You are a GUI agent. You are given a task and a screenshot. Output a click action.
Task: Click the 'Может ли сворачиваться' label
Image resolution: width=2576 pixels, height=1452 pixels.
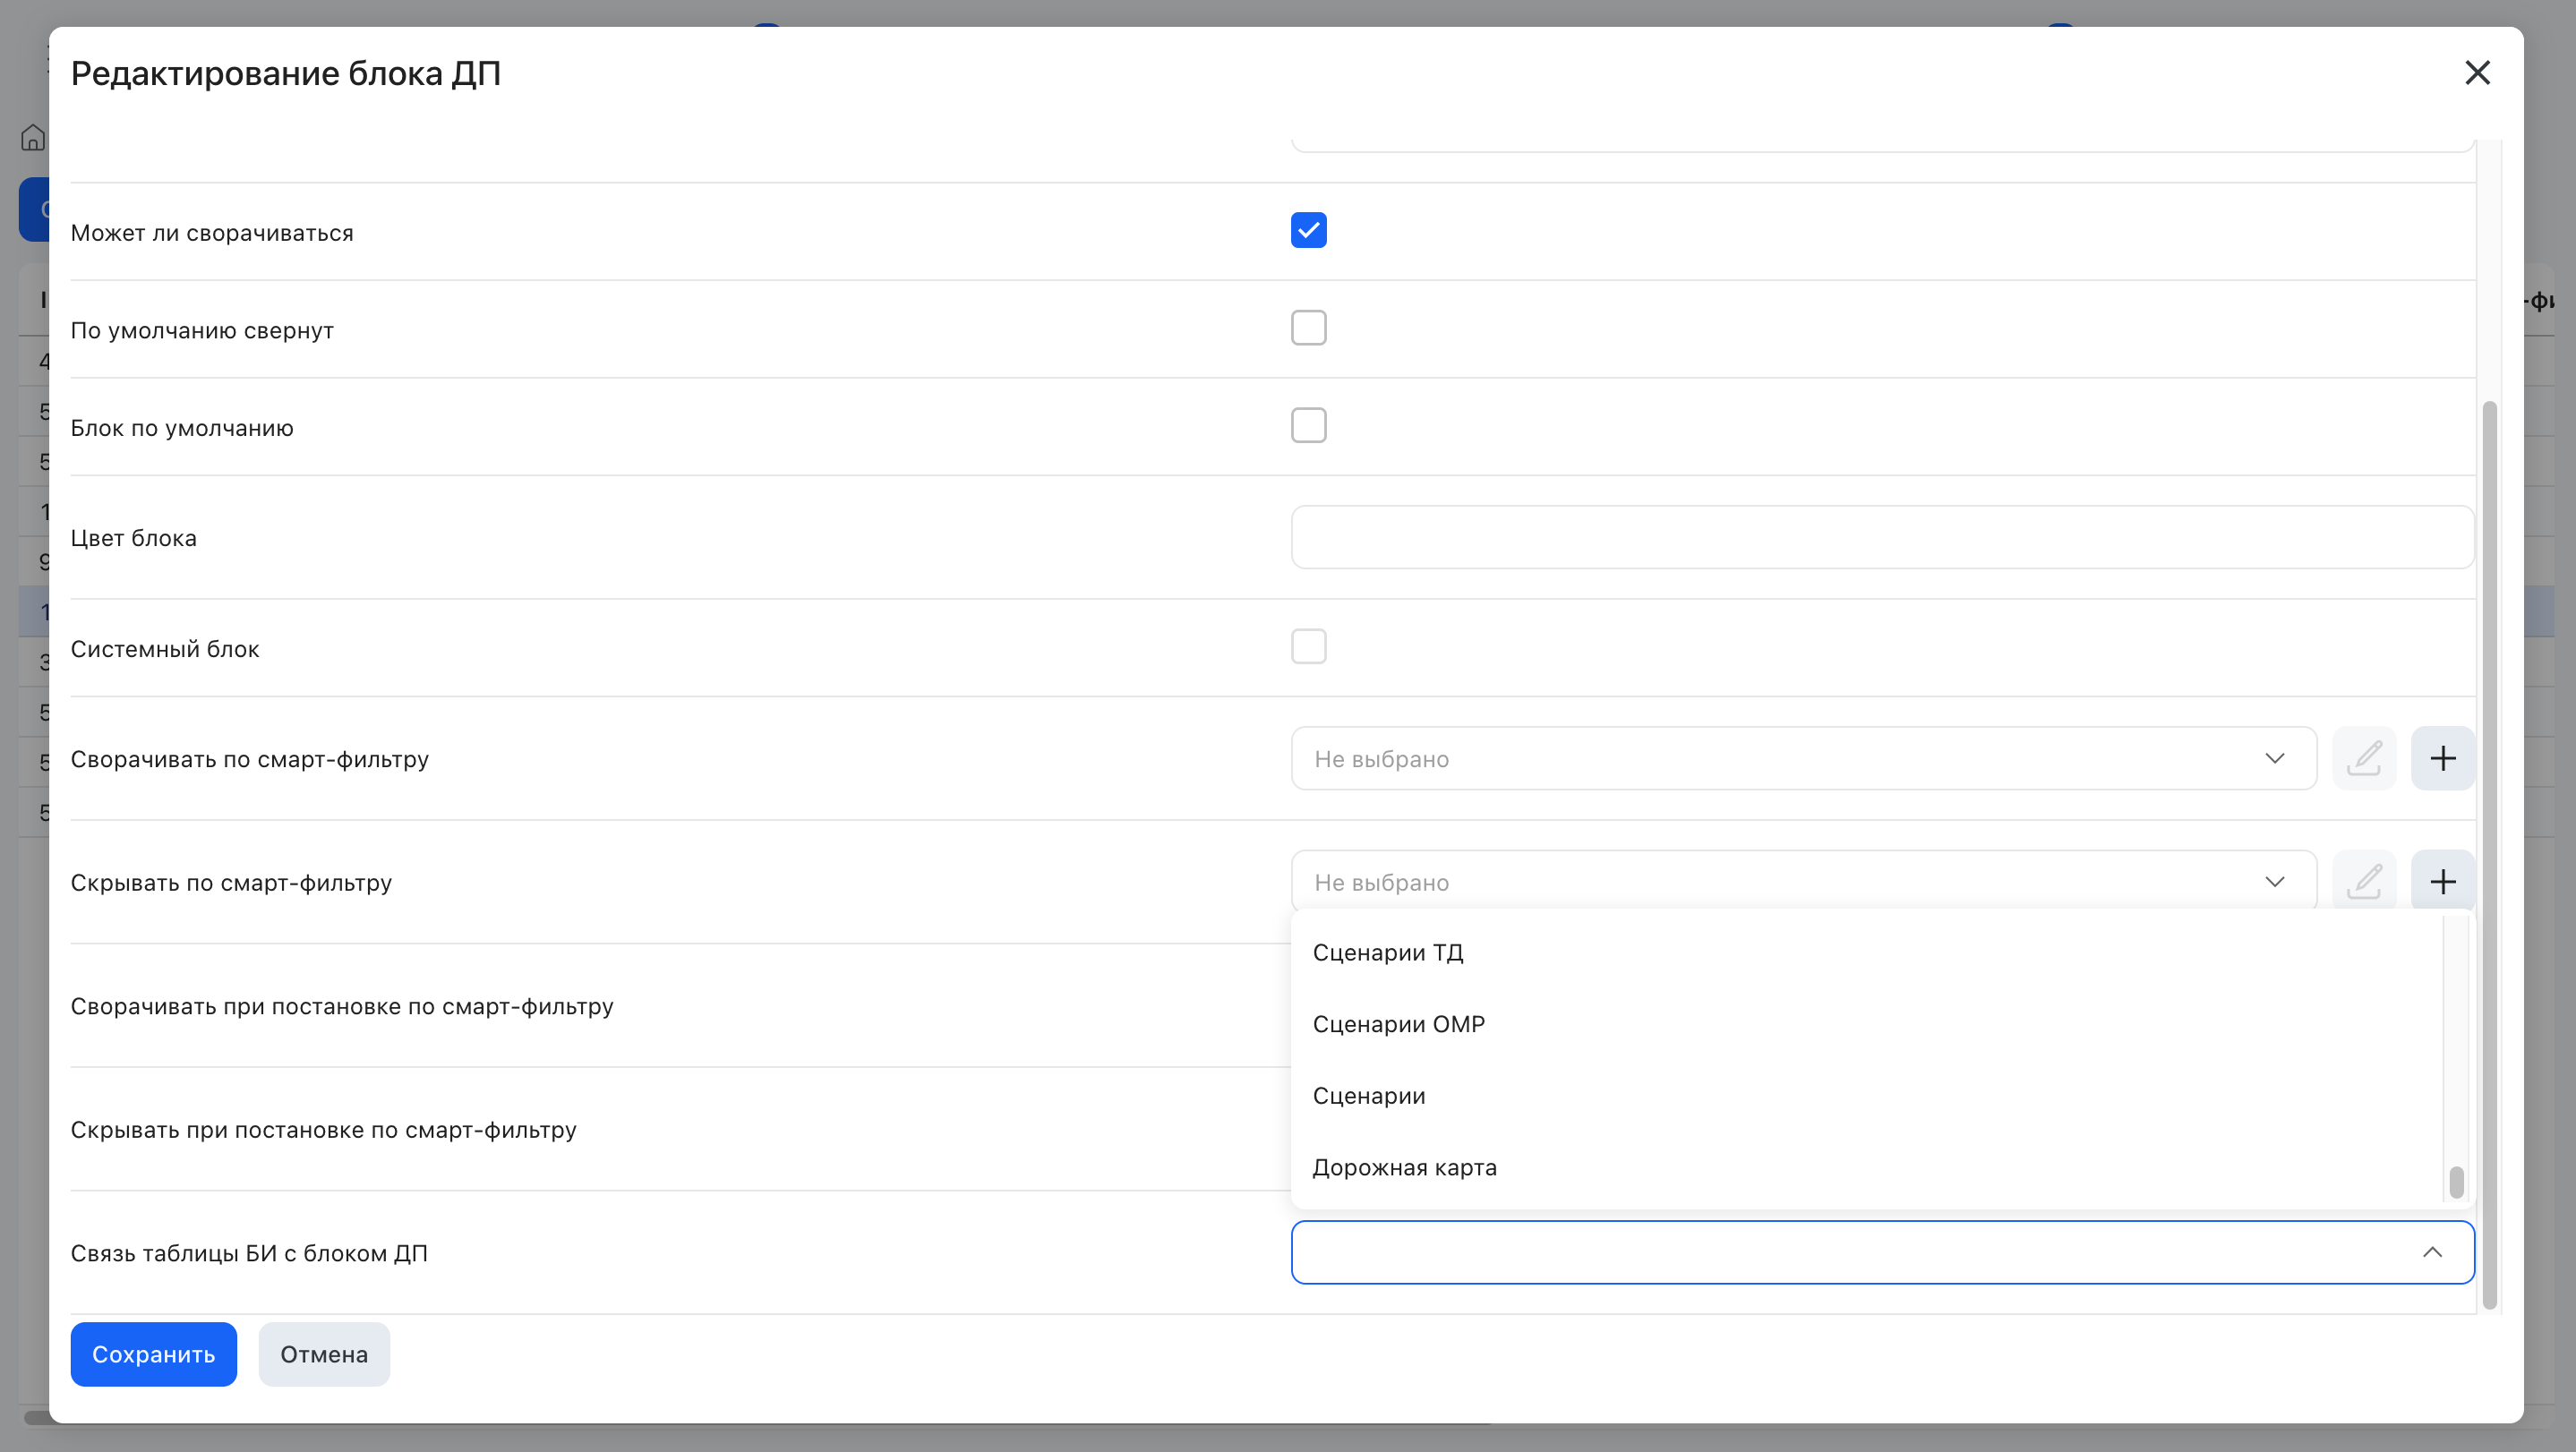(x=212, y=233)
